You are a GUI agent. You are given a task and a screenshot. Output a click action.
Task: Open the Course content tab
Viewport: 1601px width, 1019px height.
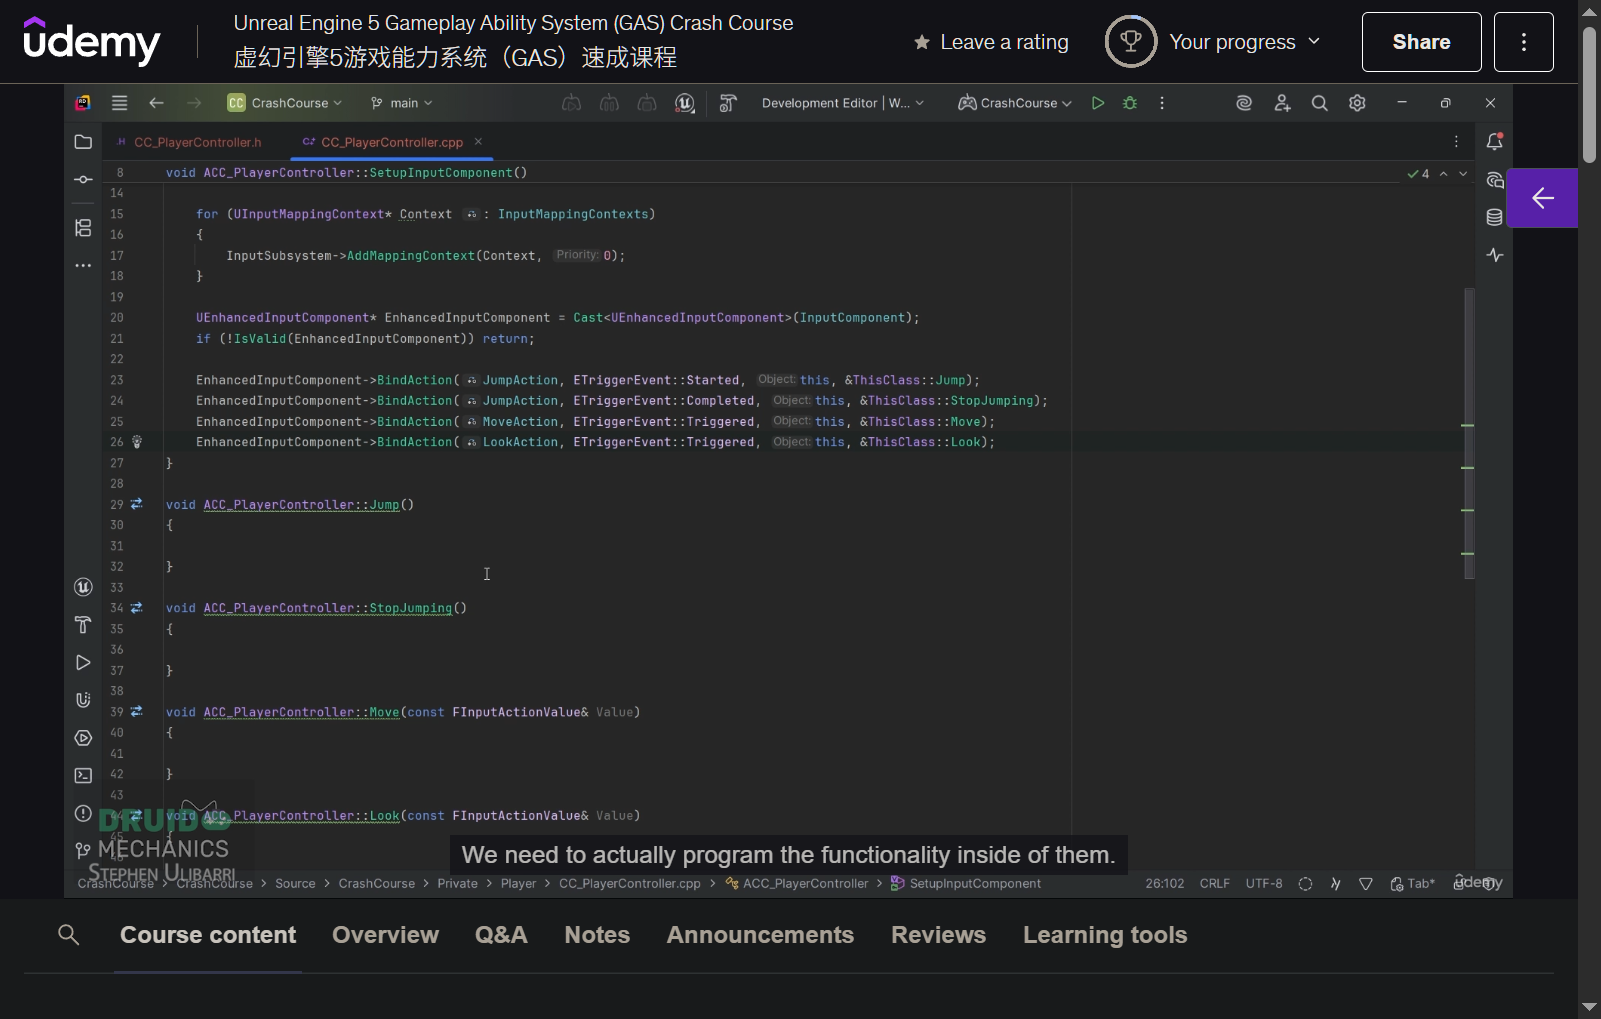(208, 935)
